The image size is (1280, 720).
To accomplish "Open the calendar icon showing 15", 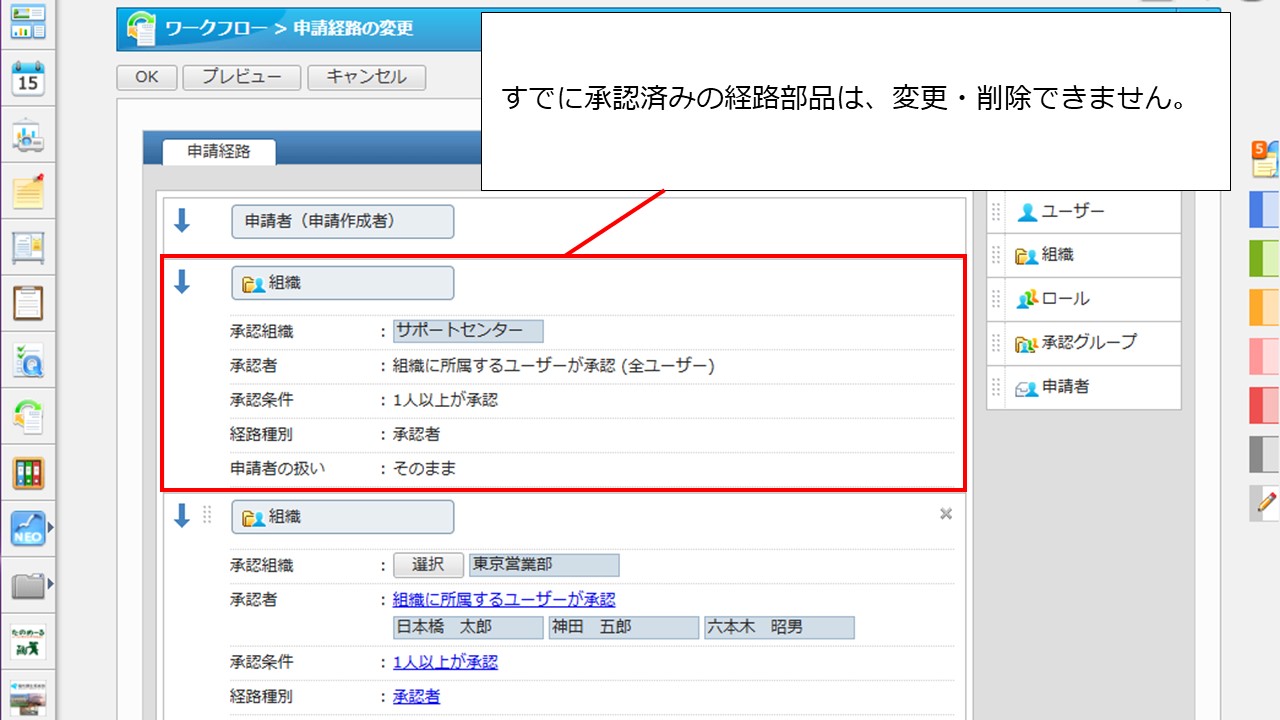I will click(x=28, y=78).
